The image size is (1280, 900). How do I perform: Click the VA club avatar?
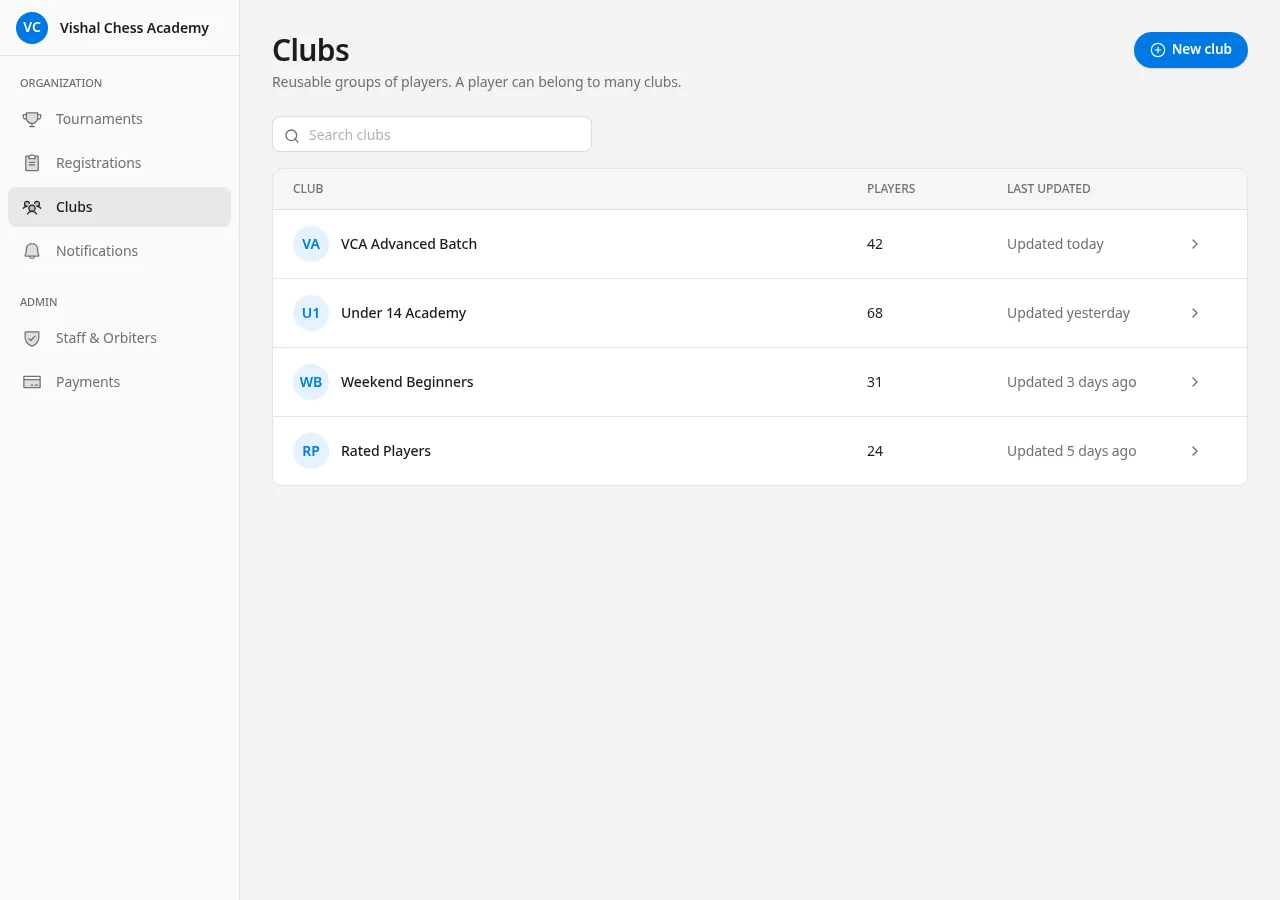pyautogui.click(x=311, y=244)
